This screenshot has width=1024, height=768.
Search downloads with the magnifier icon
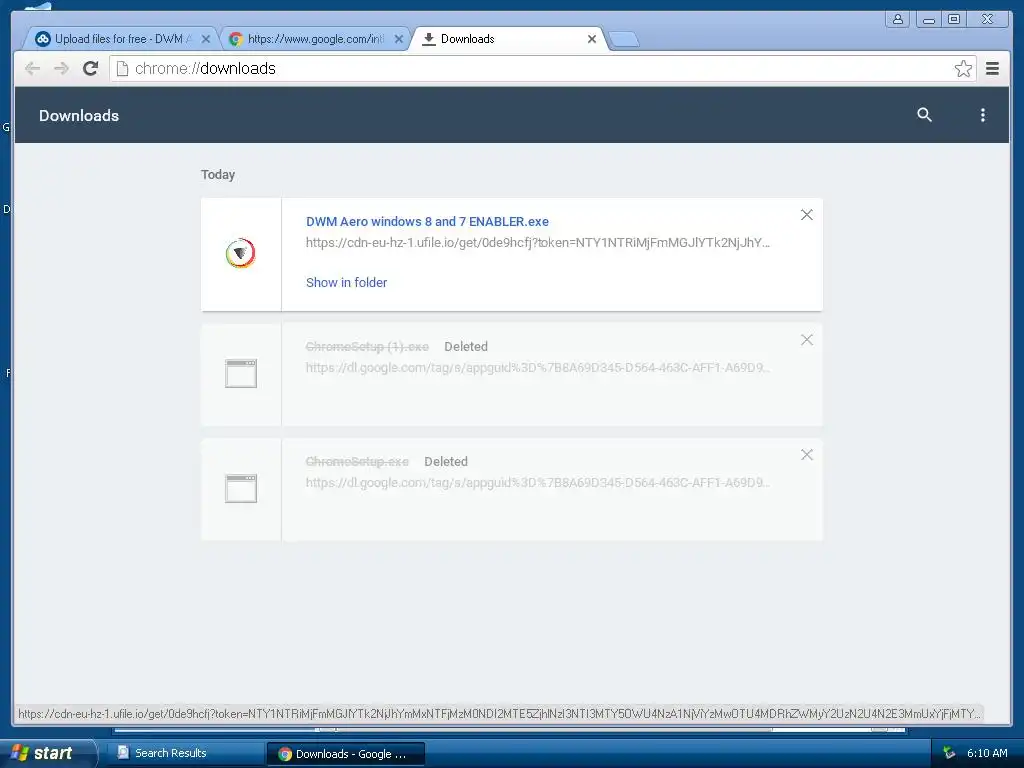pyautogui.click(x=924, y=115)
